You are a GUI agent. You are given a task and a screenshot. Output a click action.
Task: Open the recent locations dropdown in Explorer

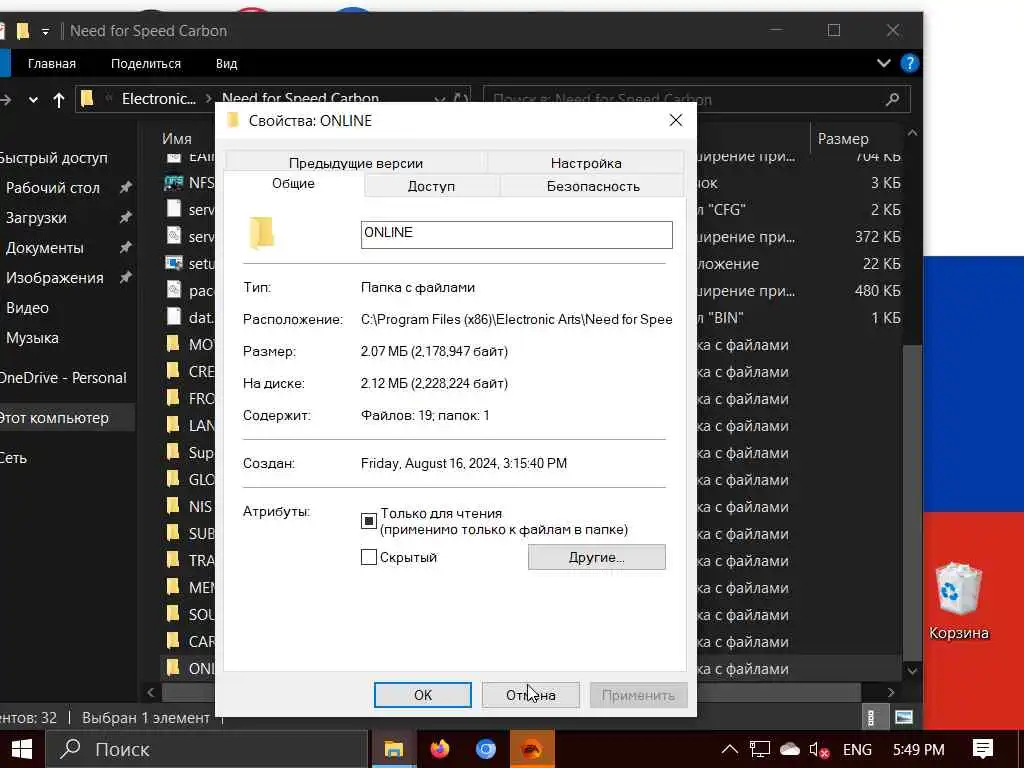33,100
